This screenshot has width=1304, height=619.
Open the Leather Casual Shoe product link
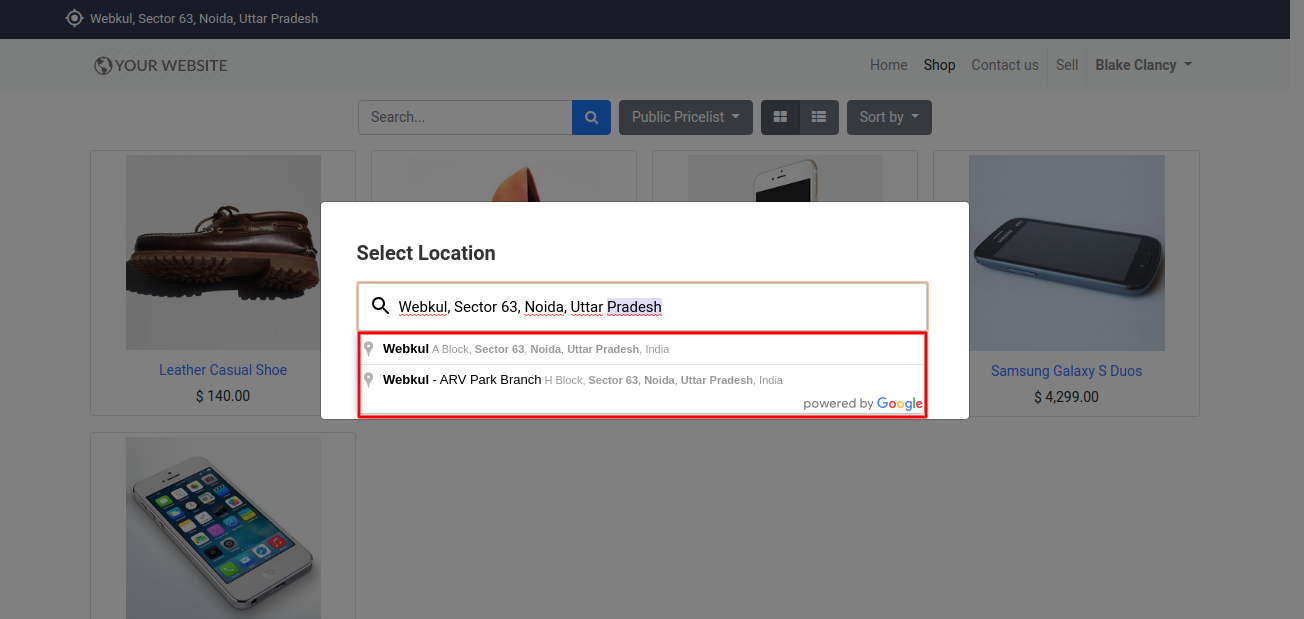[223, 370]
